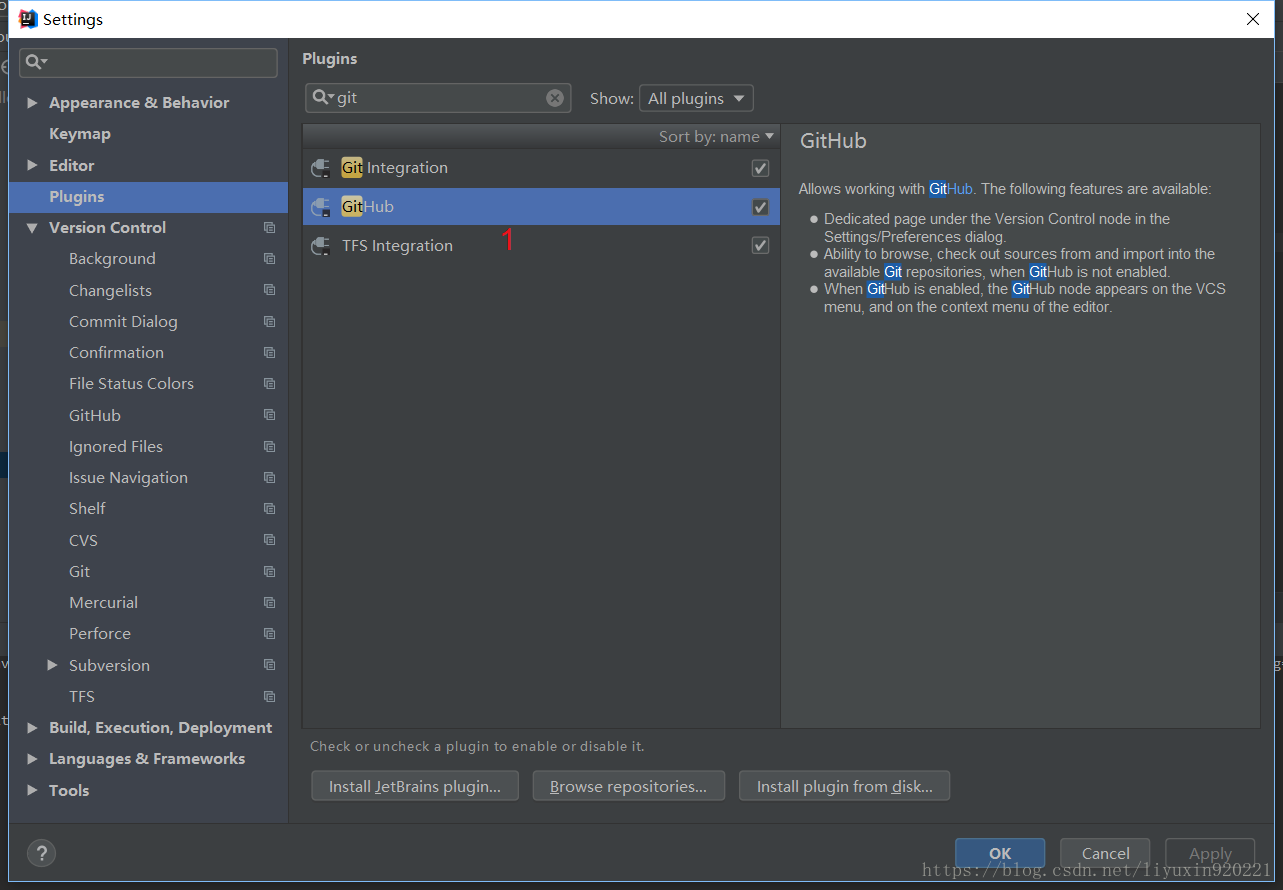
Task: Toggle the TFS Integration plugin checkbox
Action: [x=760, y=246]
